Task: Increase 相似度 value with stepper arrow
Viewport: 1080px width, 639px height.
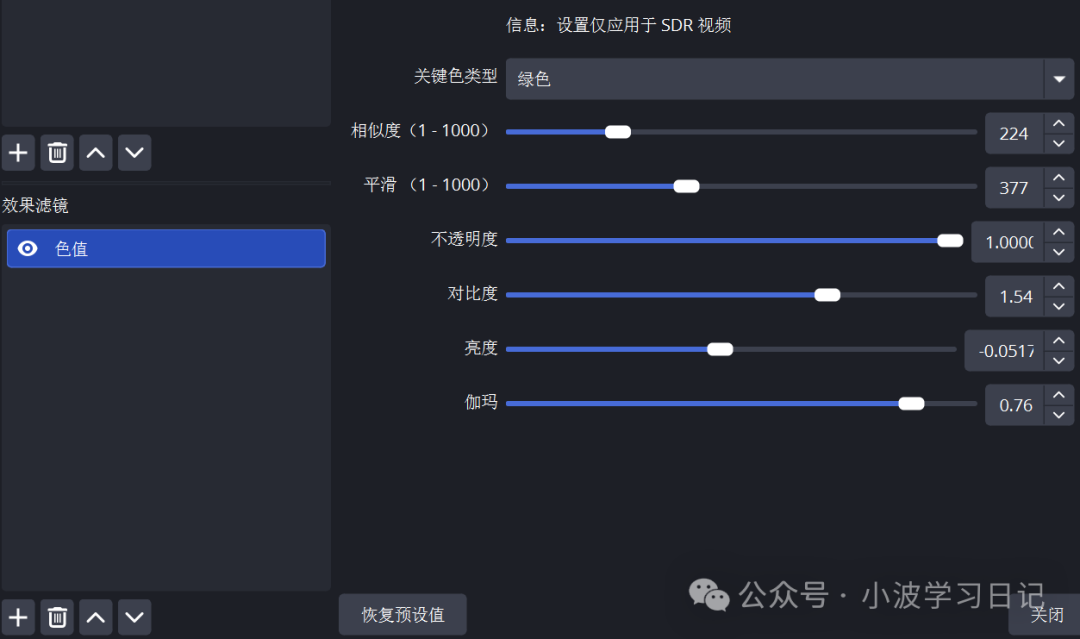Action: [x=1058, y=124]
